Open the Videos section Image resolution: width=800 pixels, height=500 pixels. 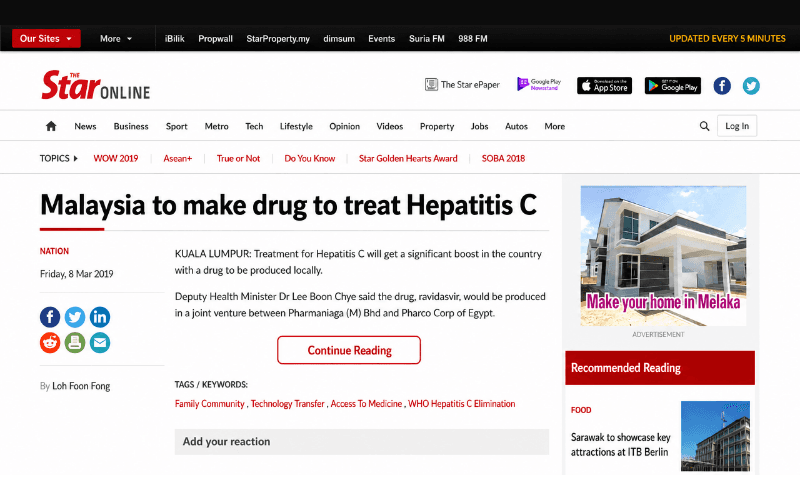[390, 126]
